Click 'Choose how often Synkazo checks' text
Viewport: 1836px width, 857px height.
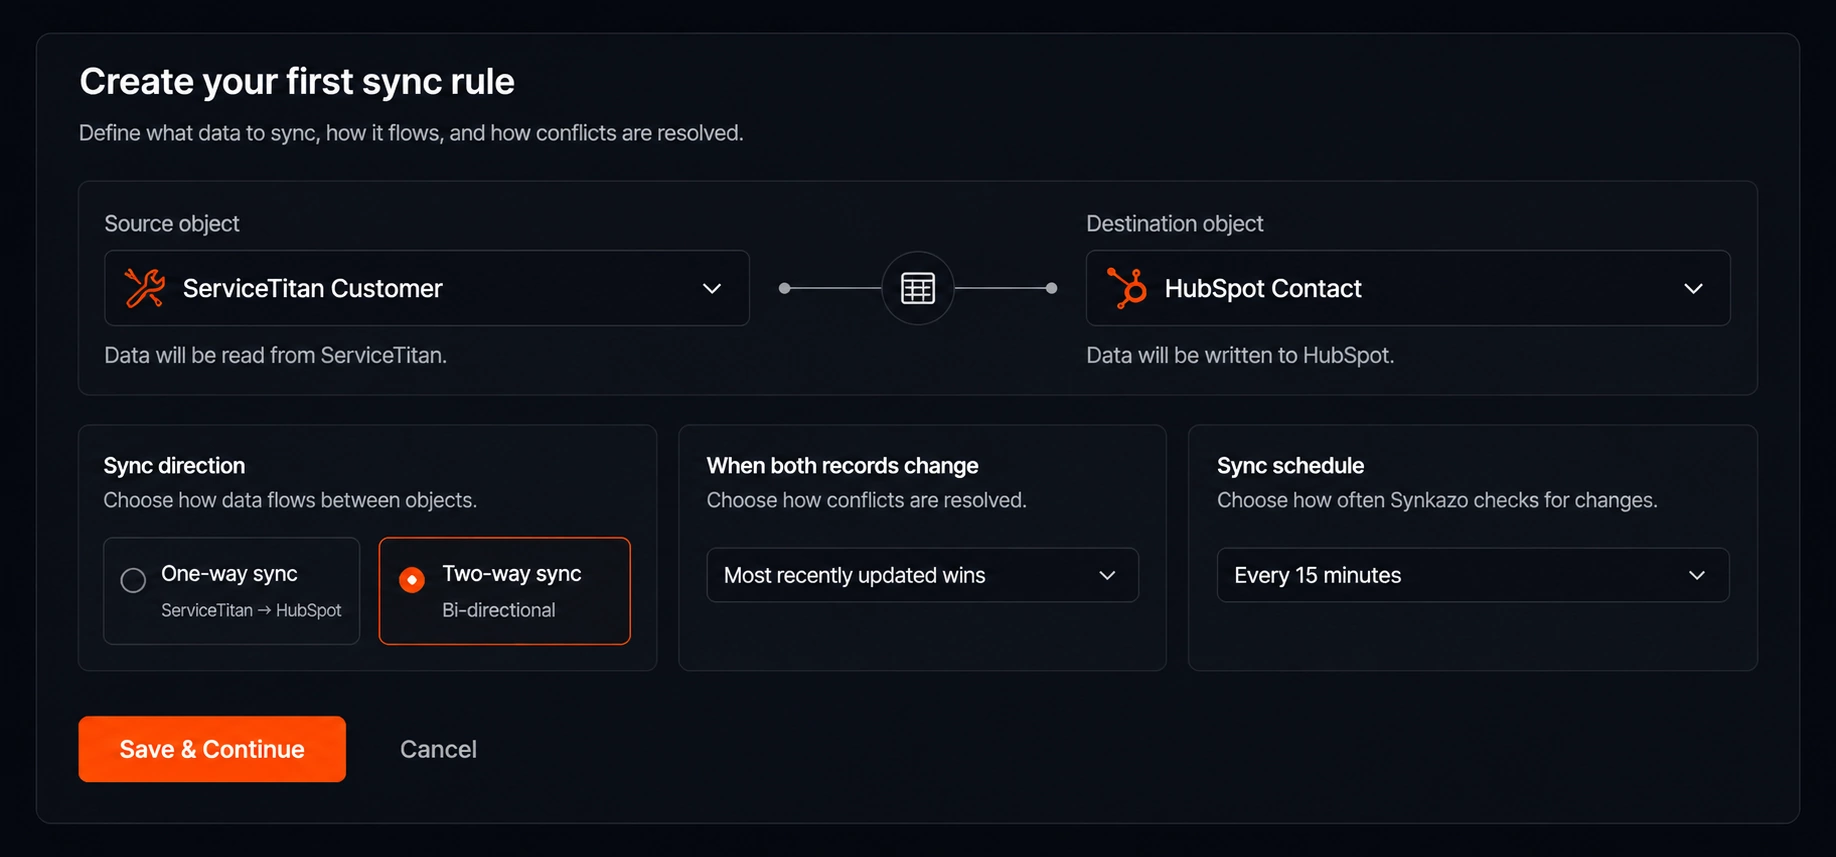[x=1437, y=500]
